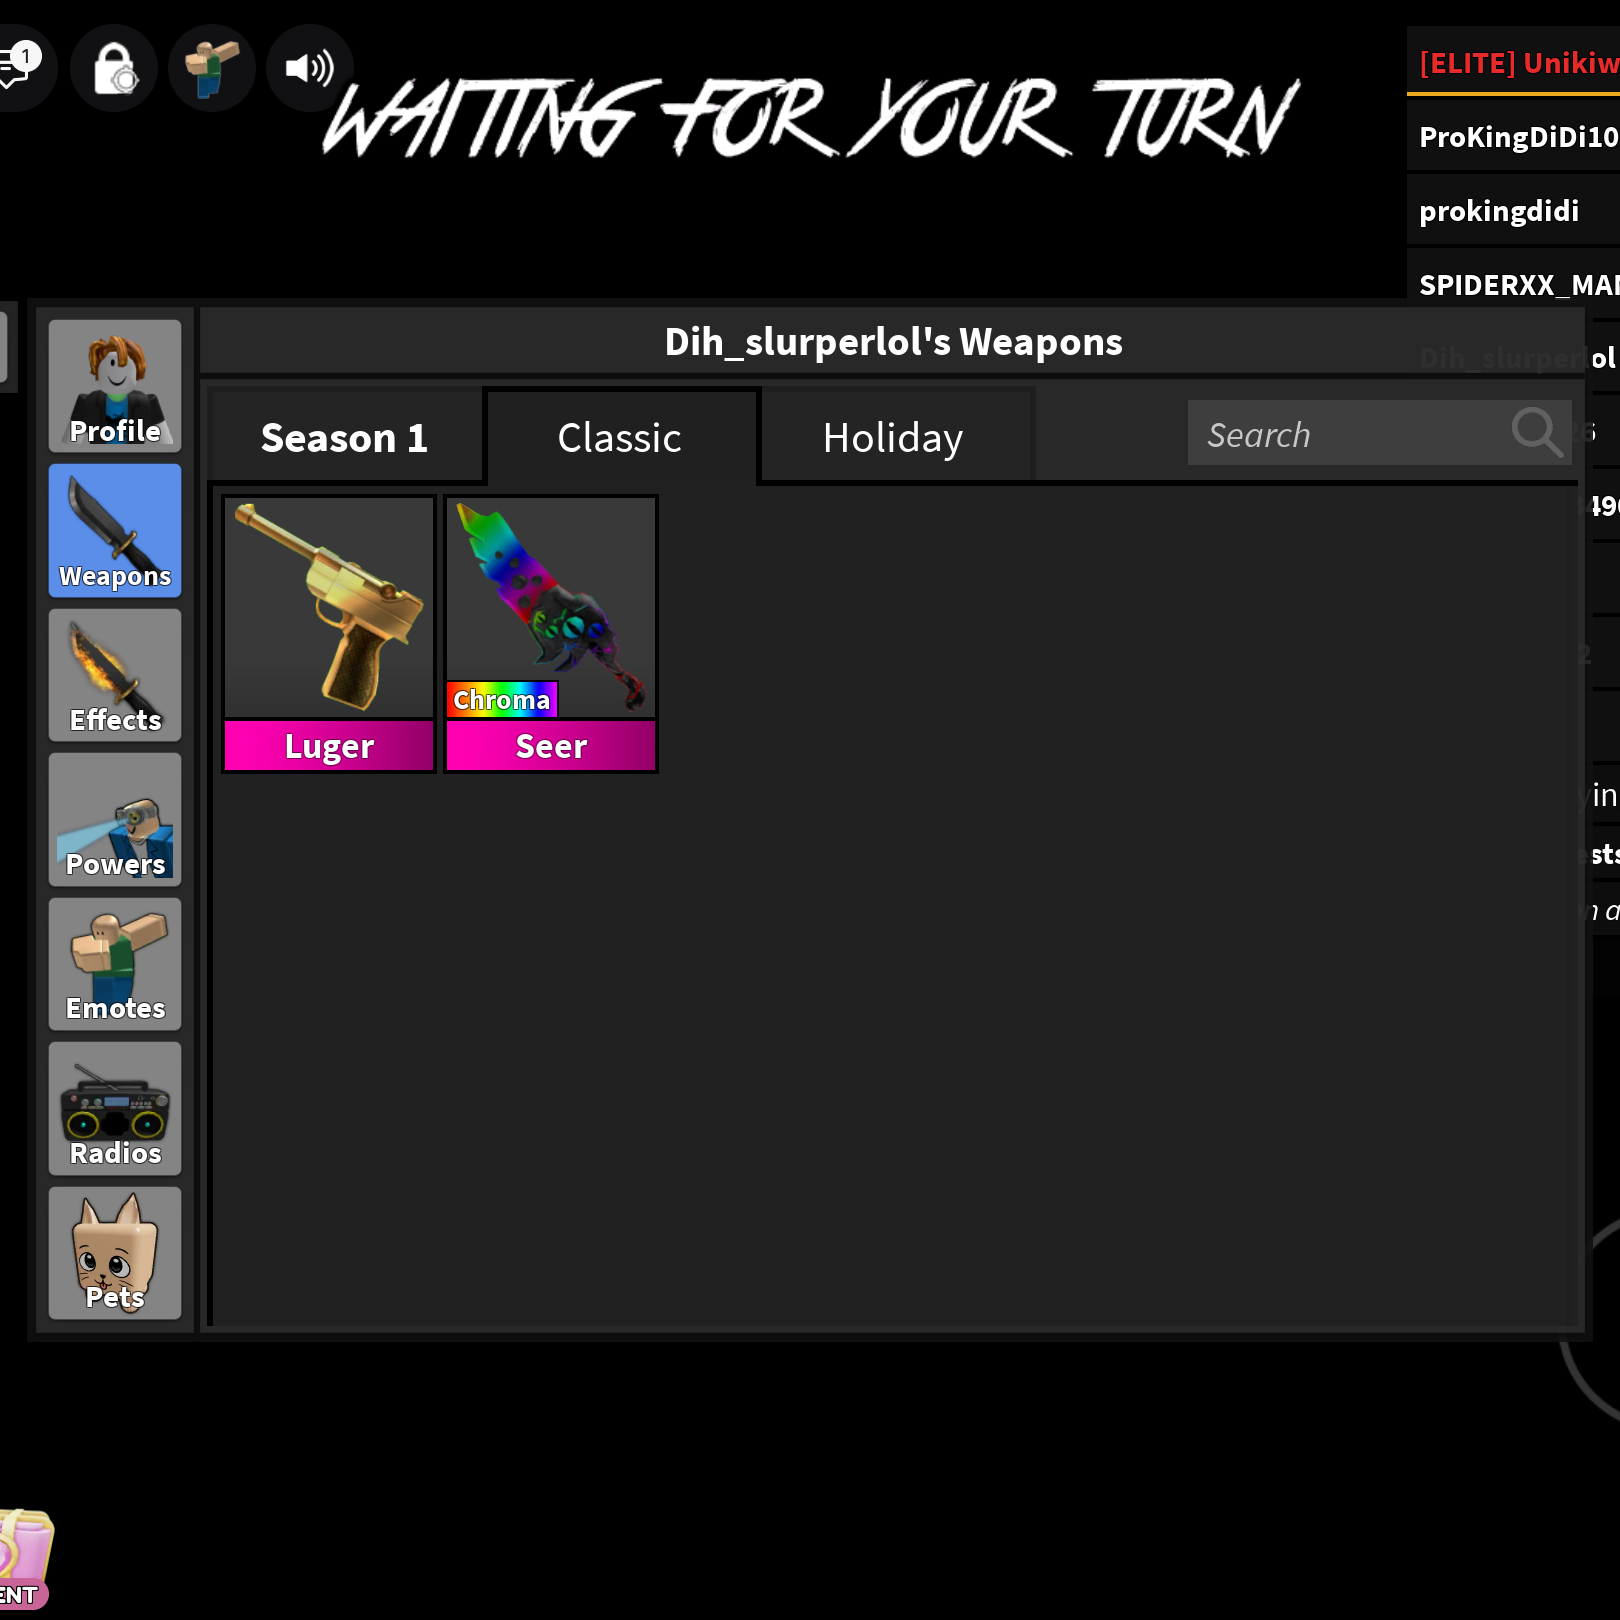Switch to the Classic tab
This screenshot has height=1620, width=1620.
(620, 438)
